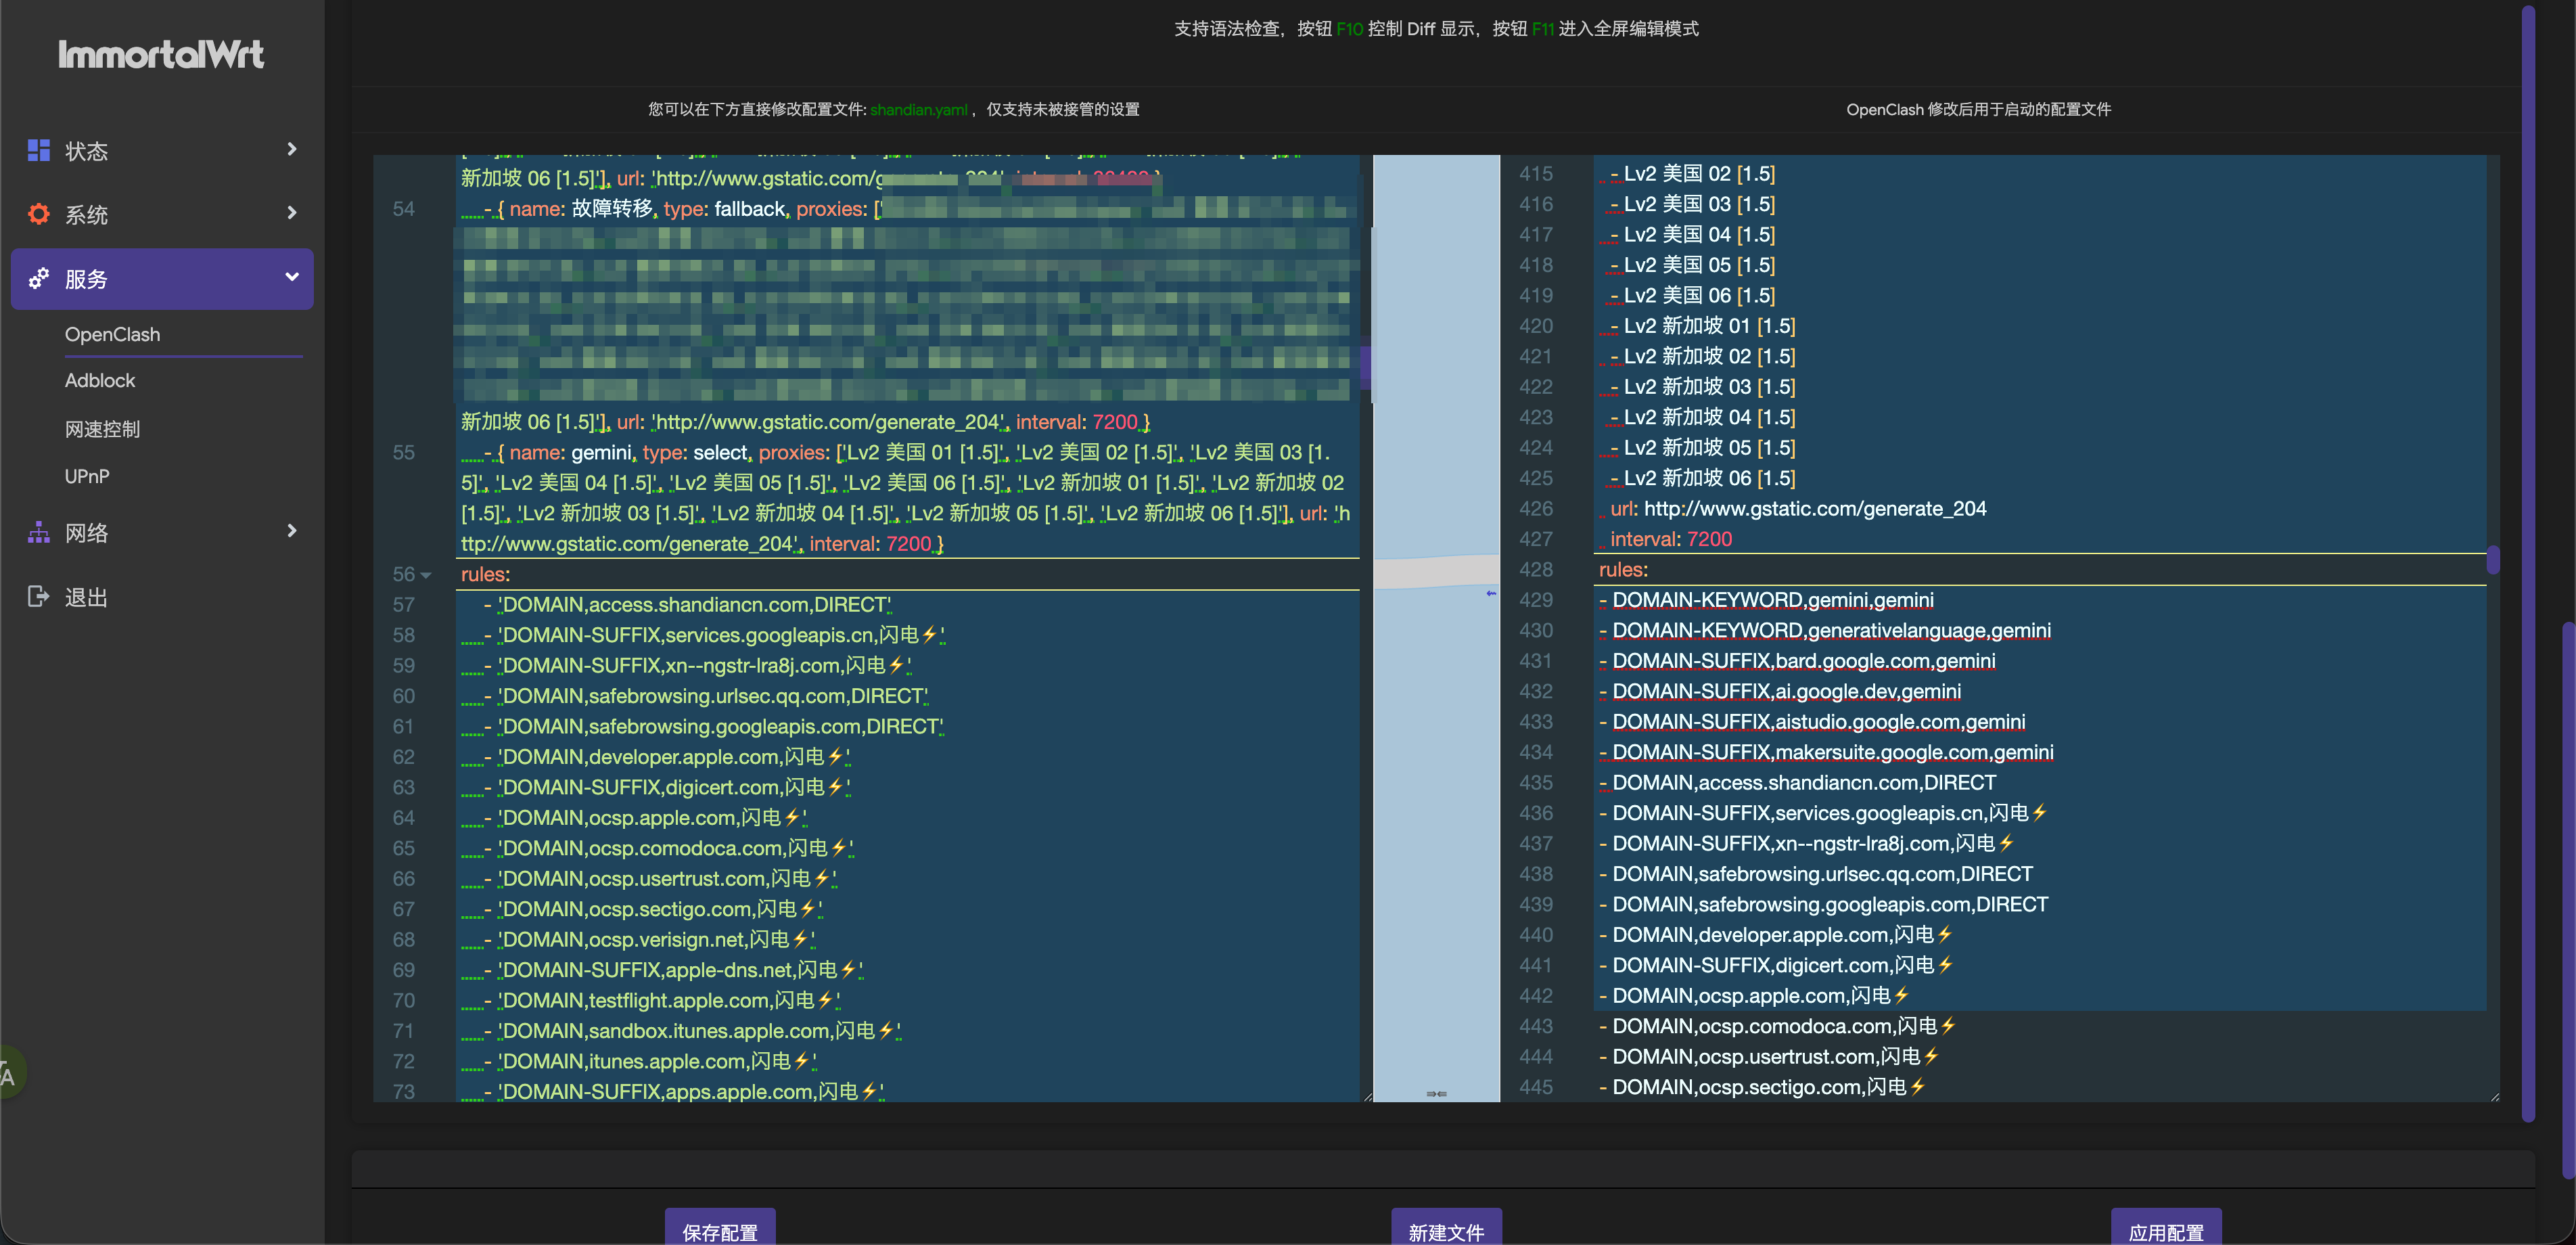This screenshot has width=2576, height=1245.
Task: Click the 服务 gears icon
Action: tap(38, 279)
